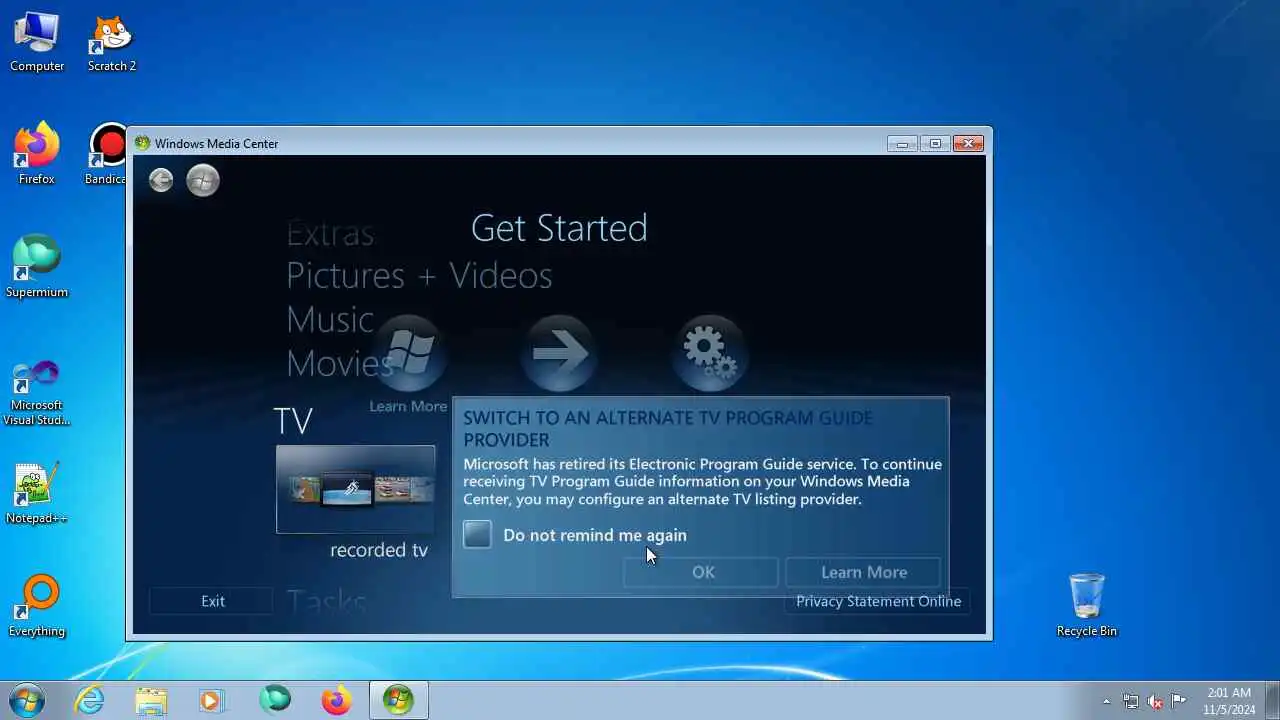Open the recorded tv thumbnail

(356, 489)
